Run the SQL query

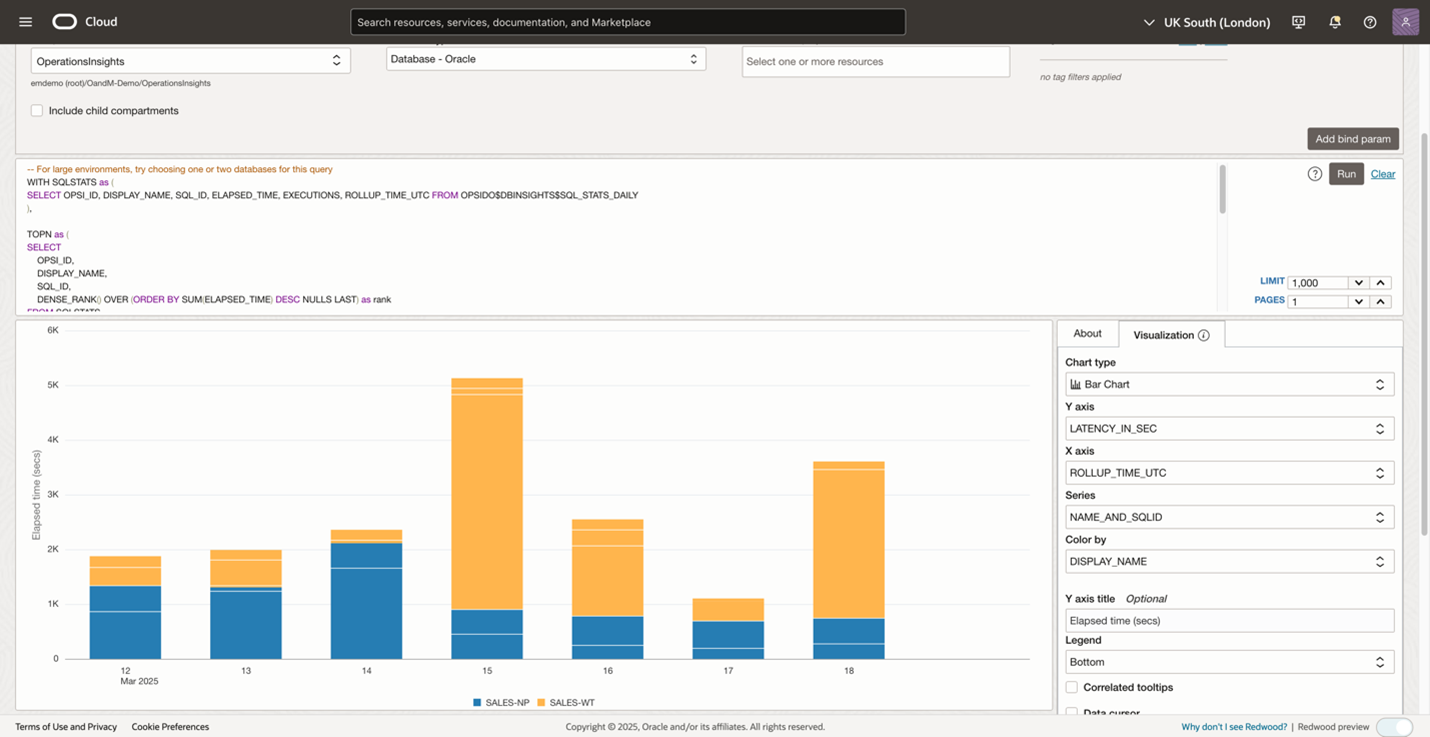1346,174
